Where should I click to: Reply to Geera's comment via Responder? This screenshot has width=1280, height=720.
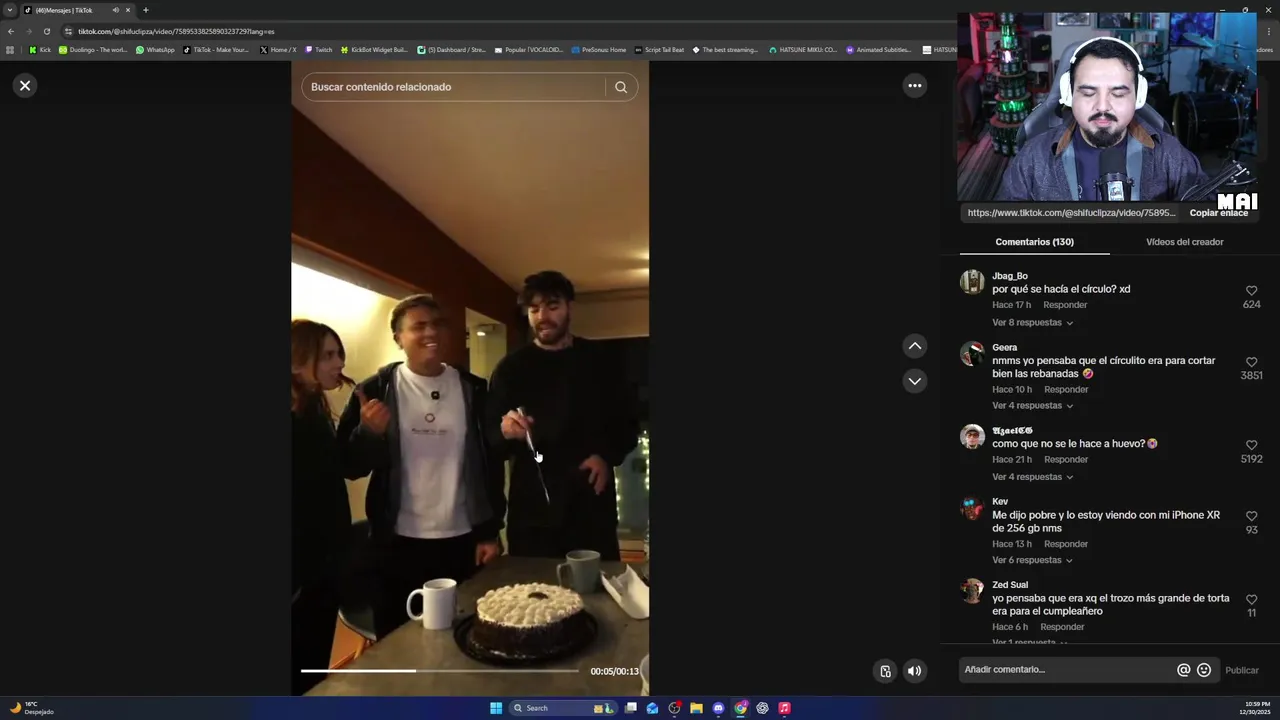pyautogui.click(x=1066, y=390)
